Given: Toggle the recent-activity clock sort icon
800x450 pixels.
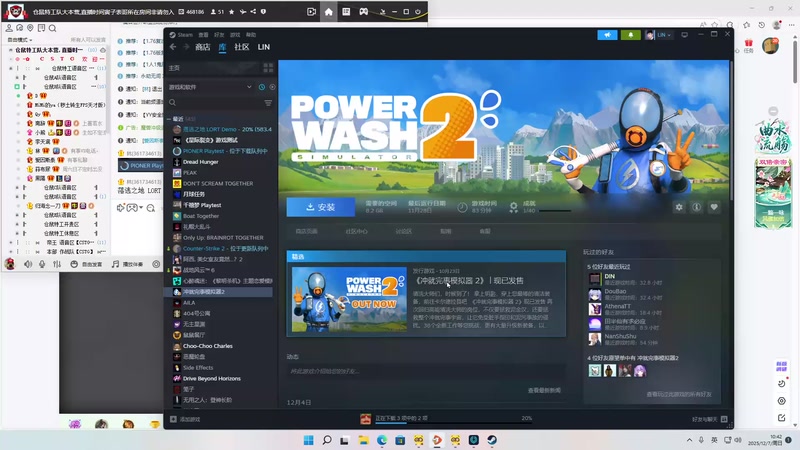Looking at the screenshot, I should [262, 87].
